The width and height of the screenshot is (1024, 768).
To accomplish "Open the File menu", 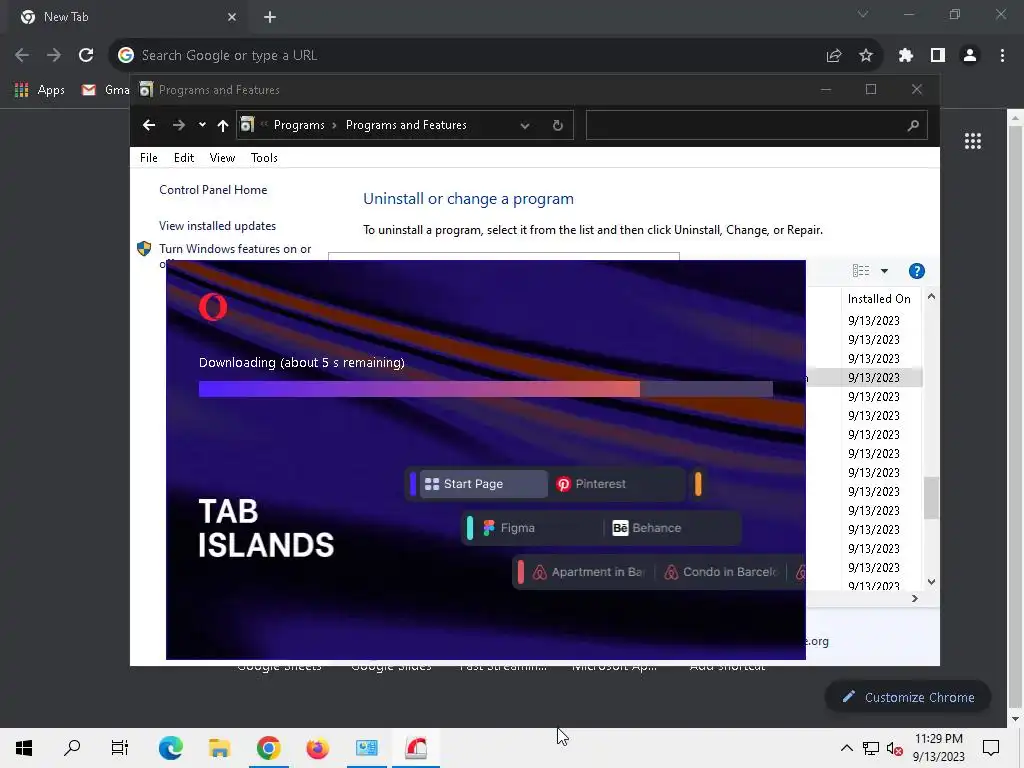I will tap(148, 157).
